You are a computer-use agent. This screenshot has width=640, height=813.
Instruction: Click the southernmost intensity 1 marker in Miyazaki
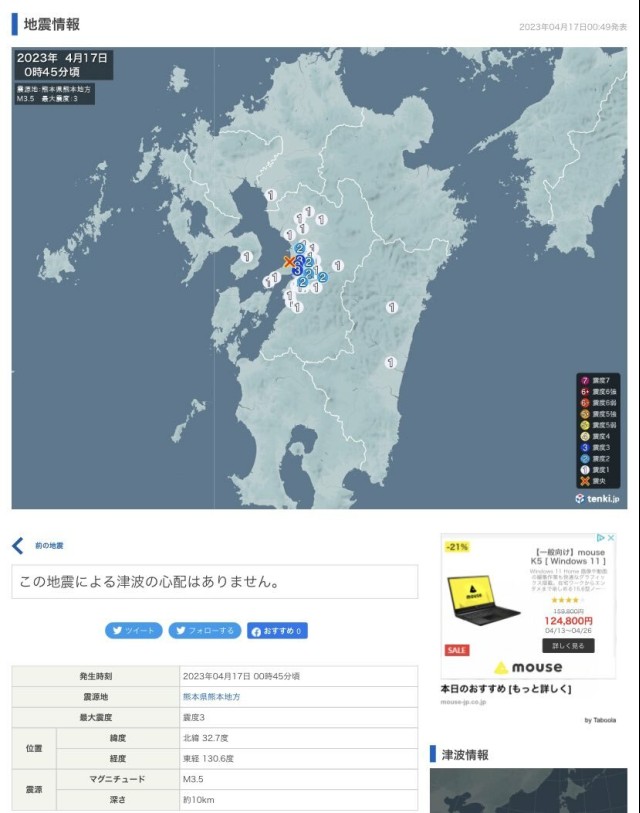(390, 363)
